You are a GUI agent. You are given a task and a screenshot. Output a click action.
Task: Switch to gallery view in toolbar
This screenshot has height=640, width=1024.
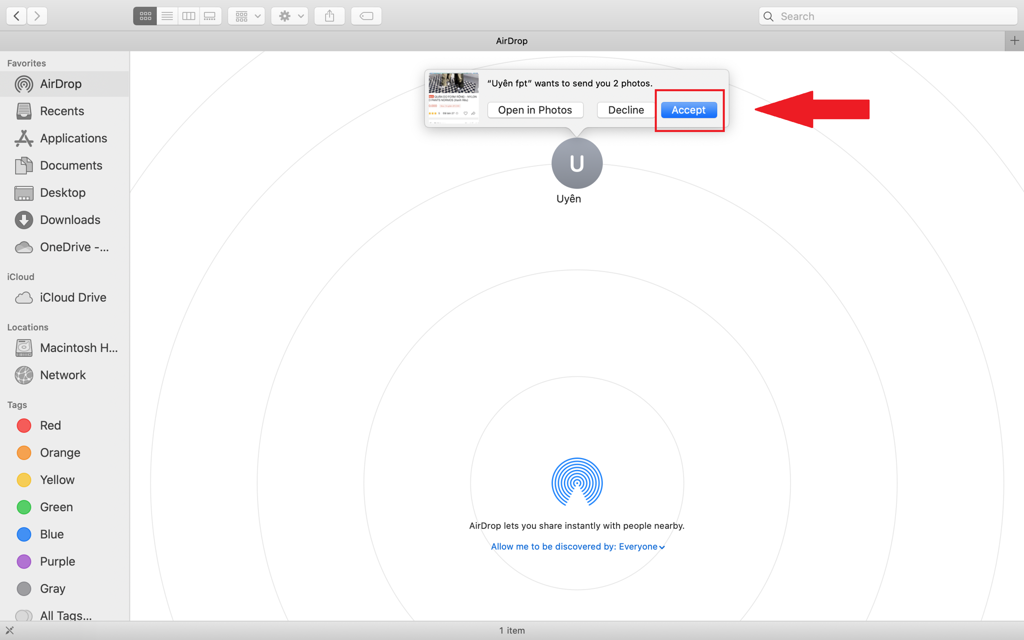tap(210, 16)
